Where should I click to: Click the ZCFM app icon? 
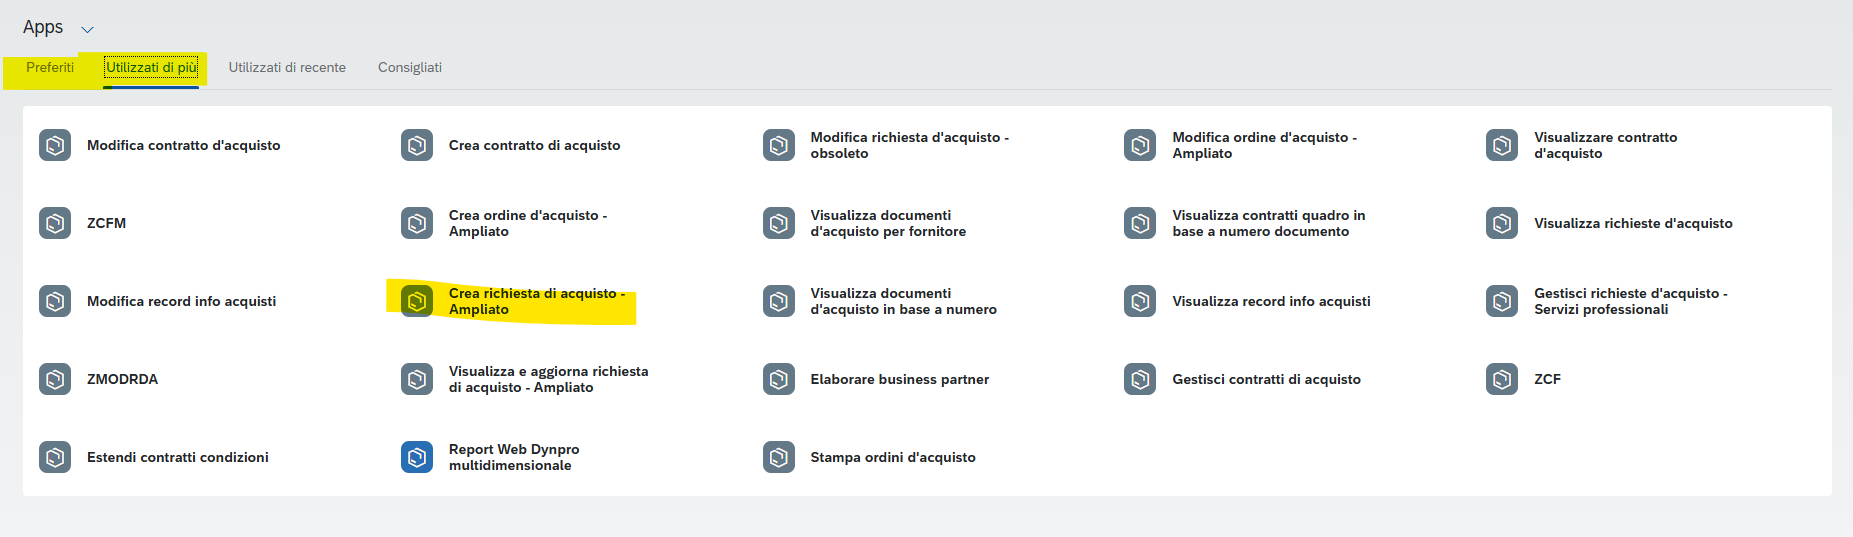[x=55, y=223]
